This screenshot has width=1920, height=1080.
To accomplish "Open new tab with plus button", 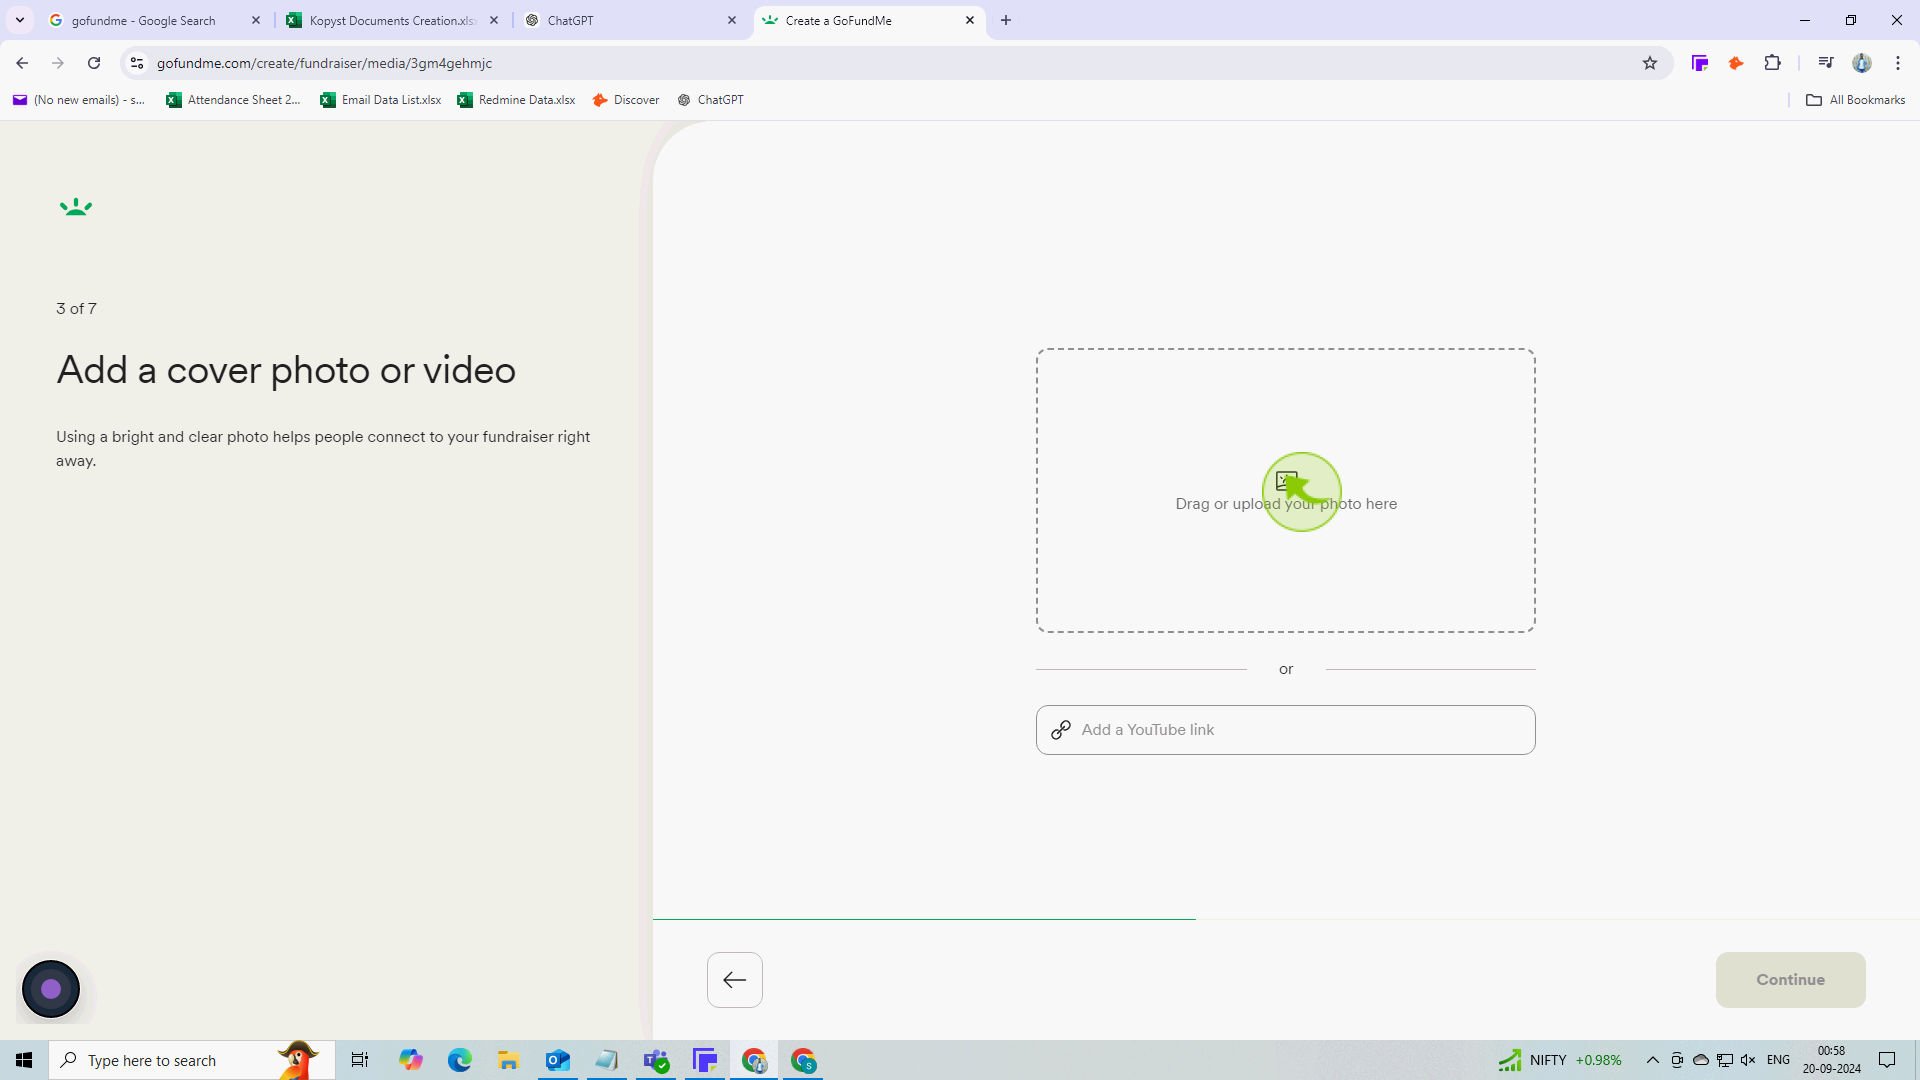I will (1007, 20).
